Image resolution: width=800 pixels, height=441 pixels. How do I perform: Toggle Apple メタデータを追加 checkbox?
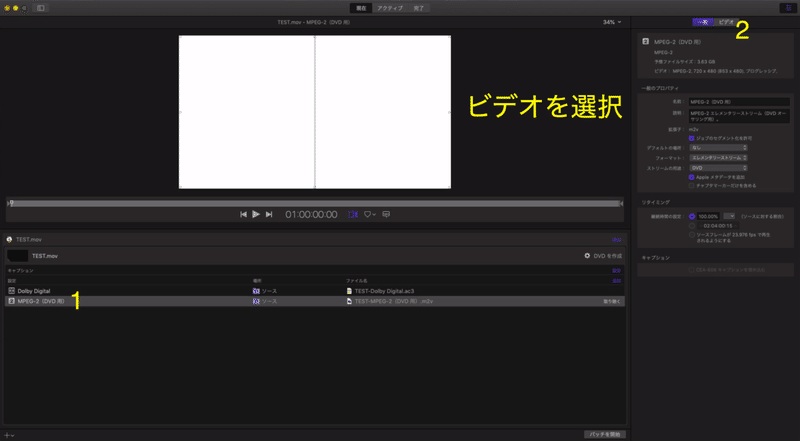pos(692,177)
